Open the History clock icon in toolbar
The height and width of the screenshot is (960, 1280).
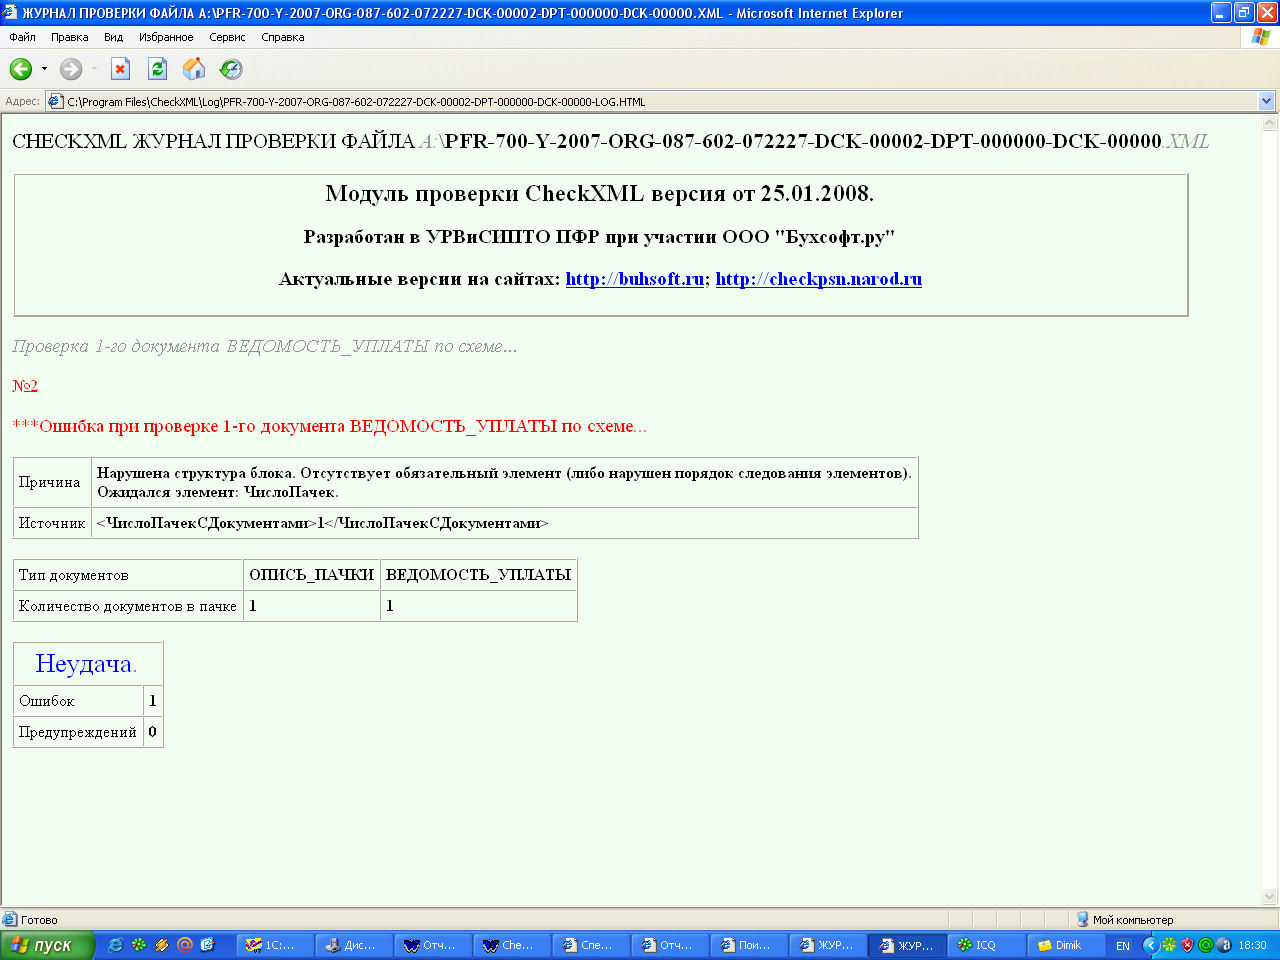[x=231, y=69]
